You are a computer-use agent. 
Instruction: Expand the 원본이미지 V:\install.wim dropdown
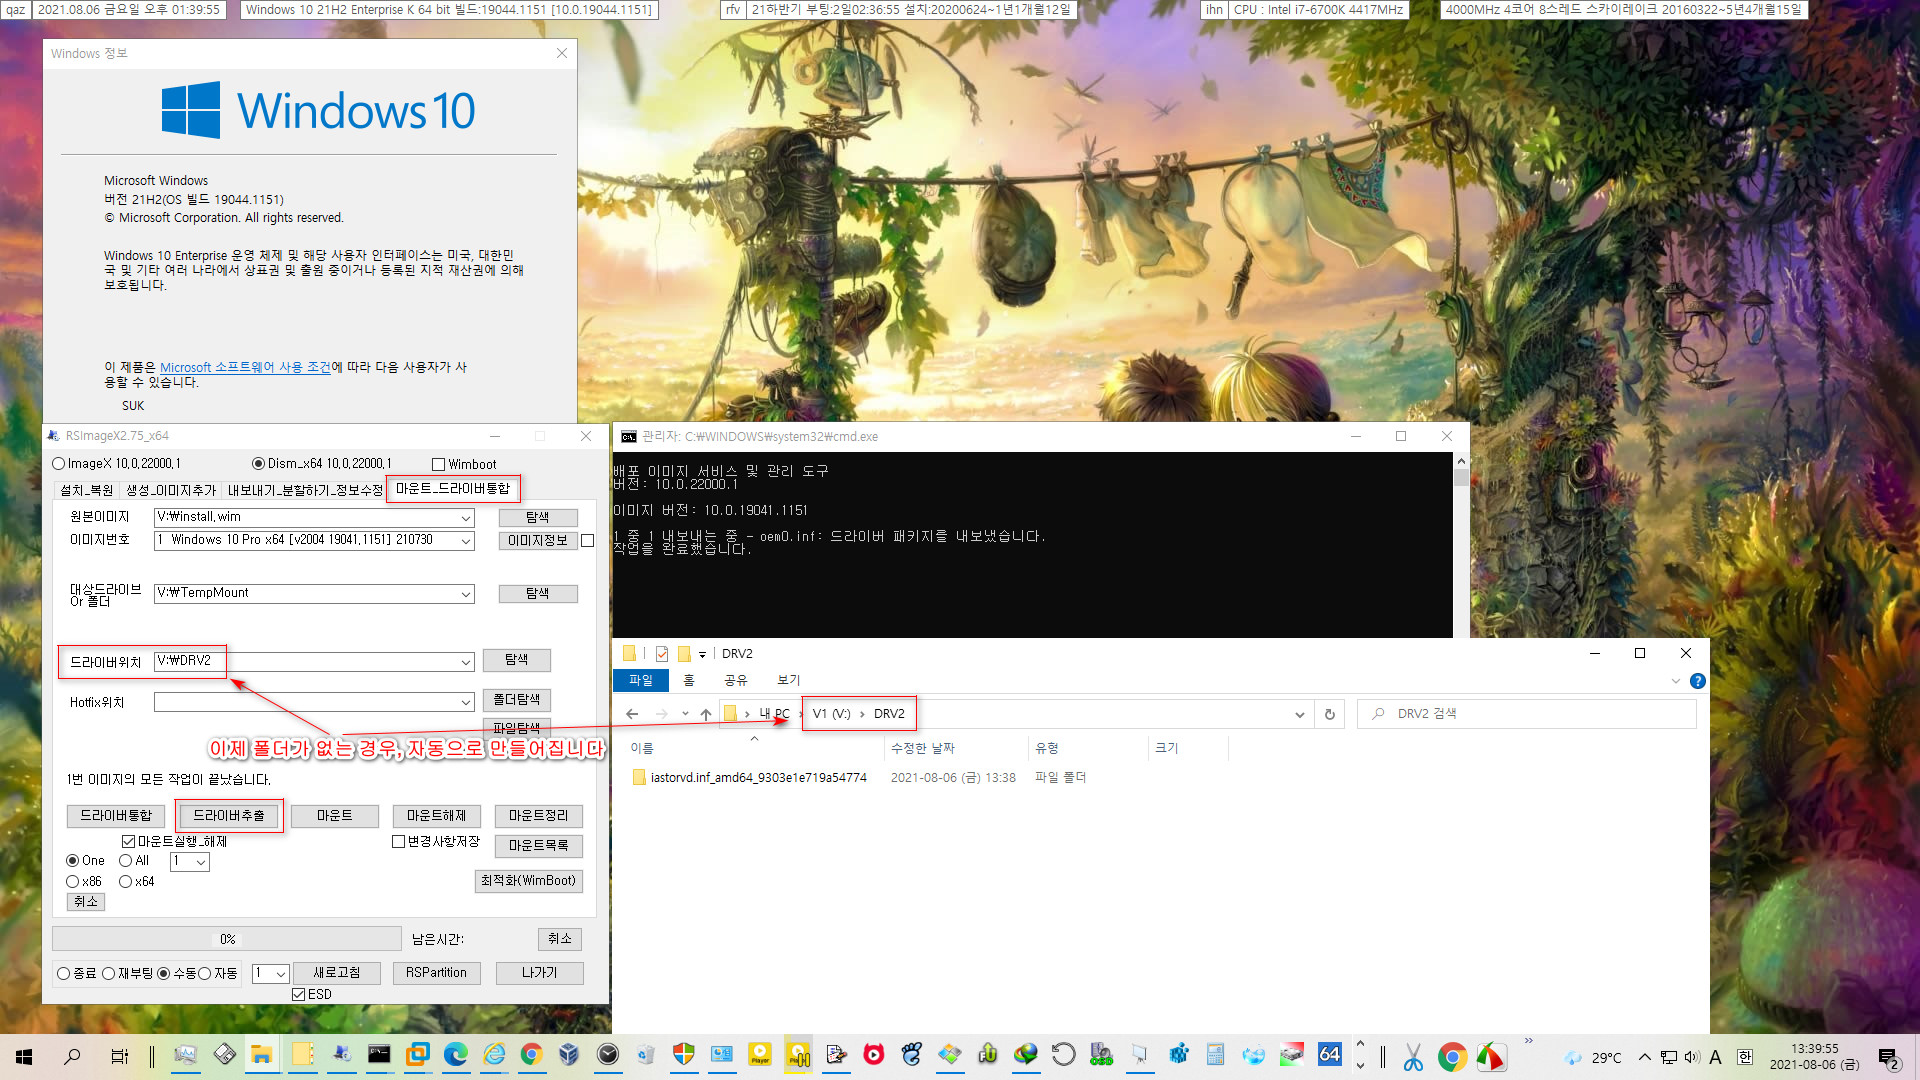click(466, 518)
